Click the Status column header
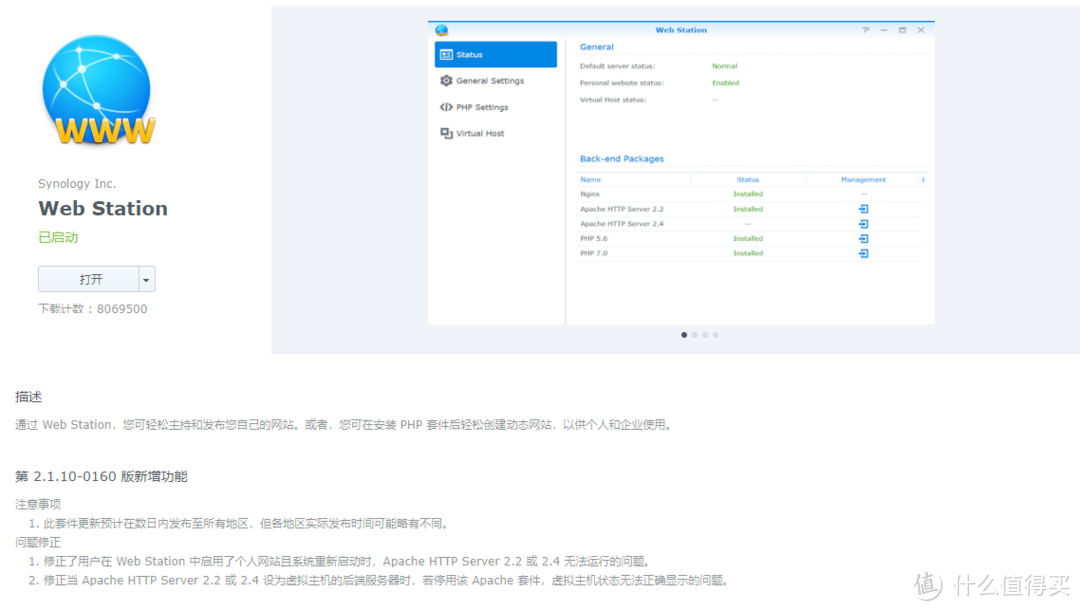Screen dimensions: 1080x611 pyautogui.click(x=748, y=179)
